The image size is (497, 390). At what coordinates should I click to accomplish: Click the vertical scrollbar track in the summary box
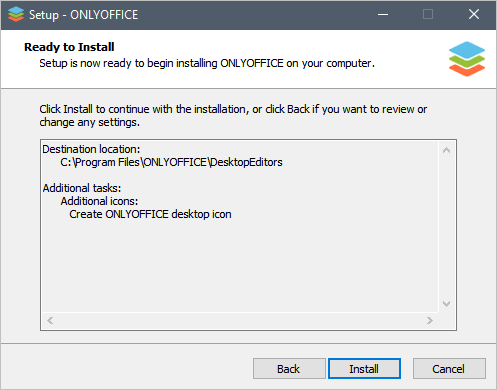(x=446, y=227)
